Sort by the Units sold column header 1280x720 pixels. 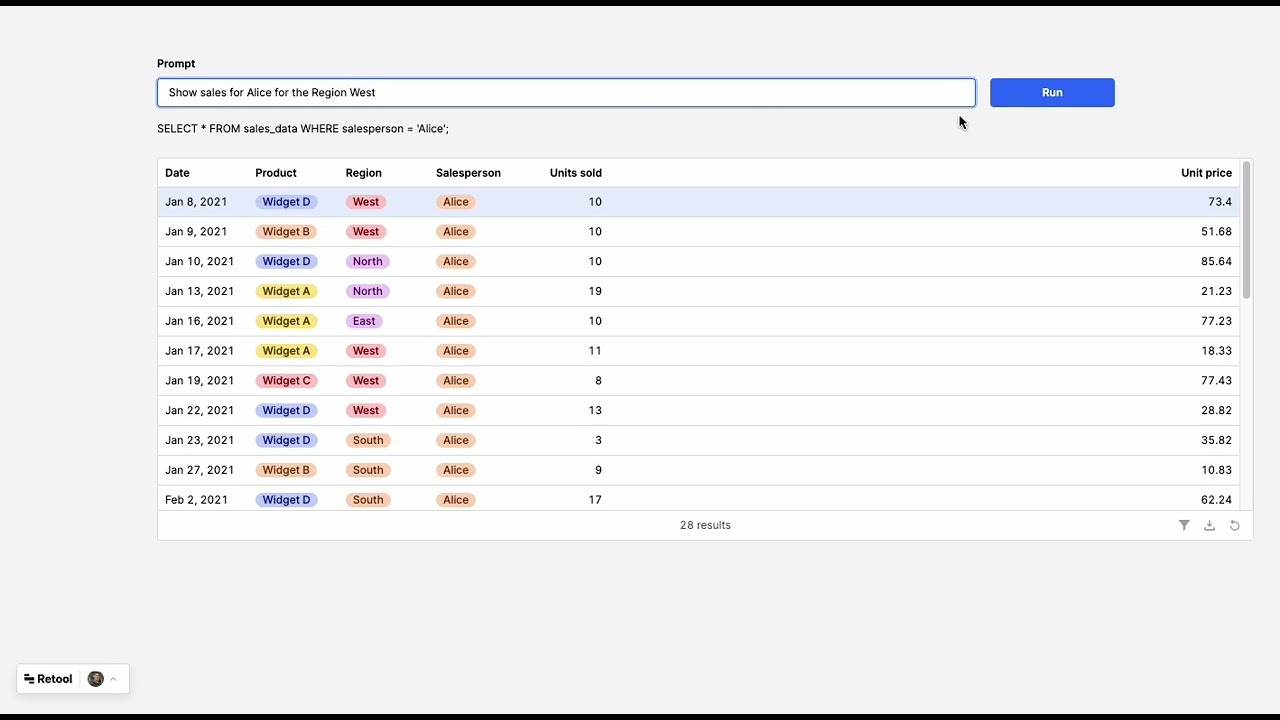coord(575,173)
